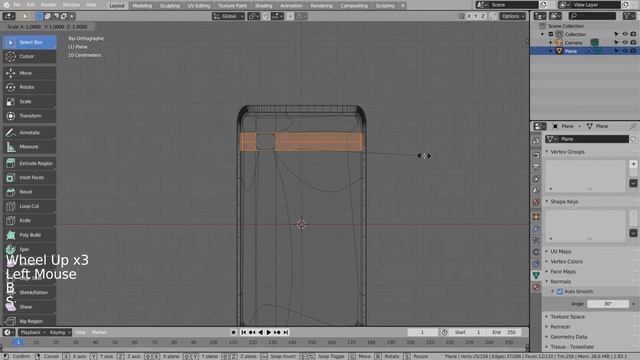Click new scene icon beside Scene field
The image size is (640, 360).
pyautogui.click(x=543, y=5)
